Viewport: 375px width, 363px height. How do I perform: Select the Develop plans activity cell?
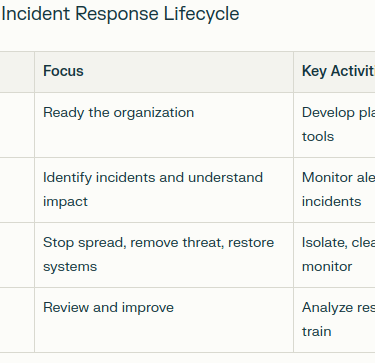pyautogui.click(x=334, y=125)
